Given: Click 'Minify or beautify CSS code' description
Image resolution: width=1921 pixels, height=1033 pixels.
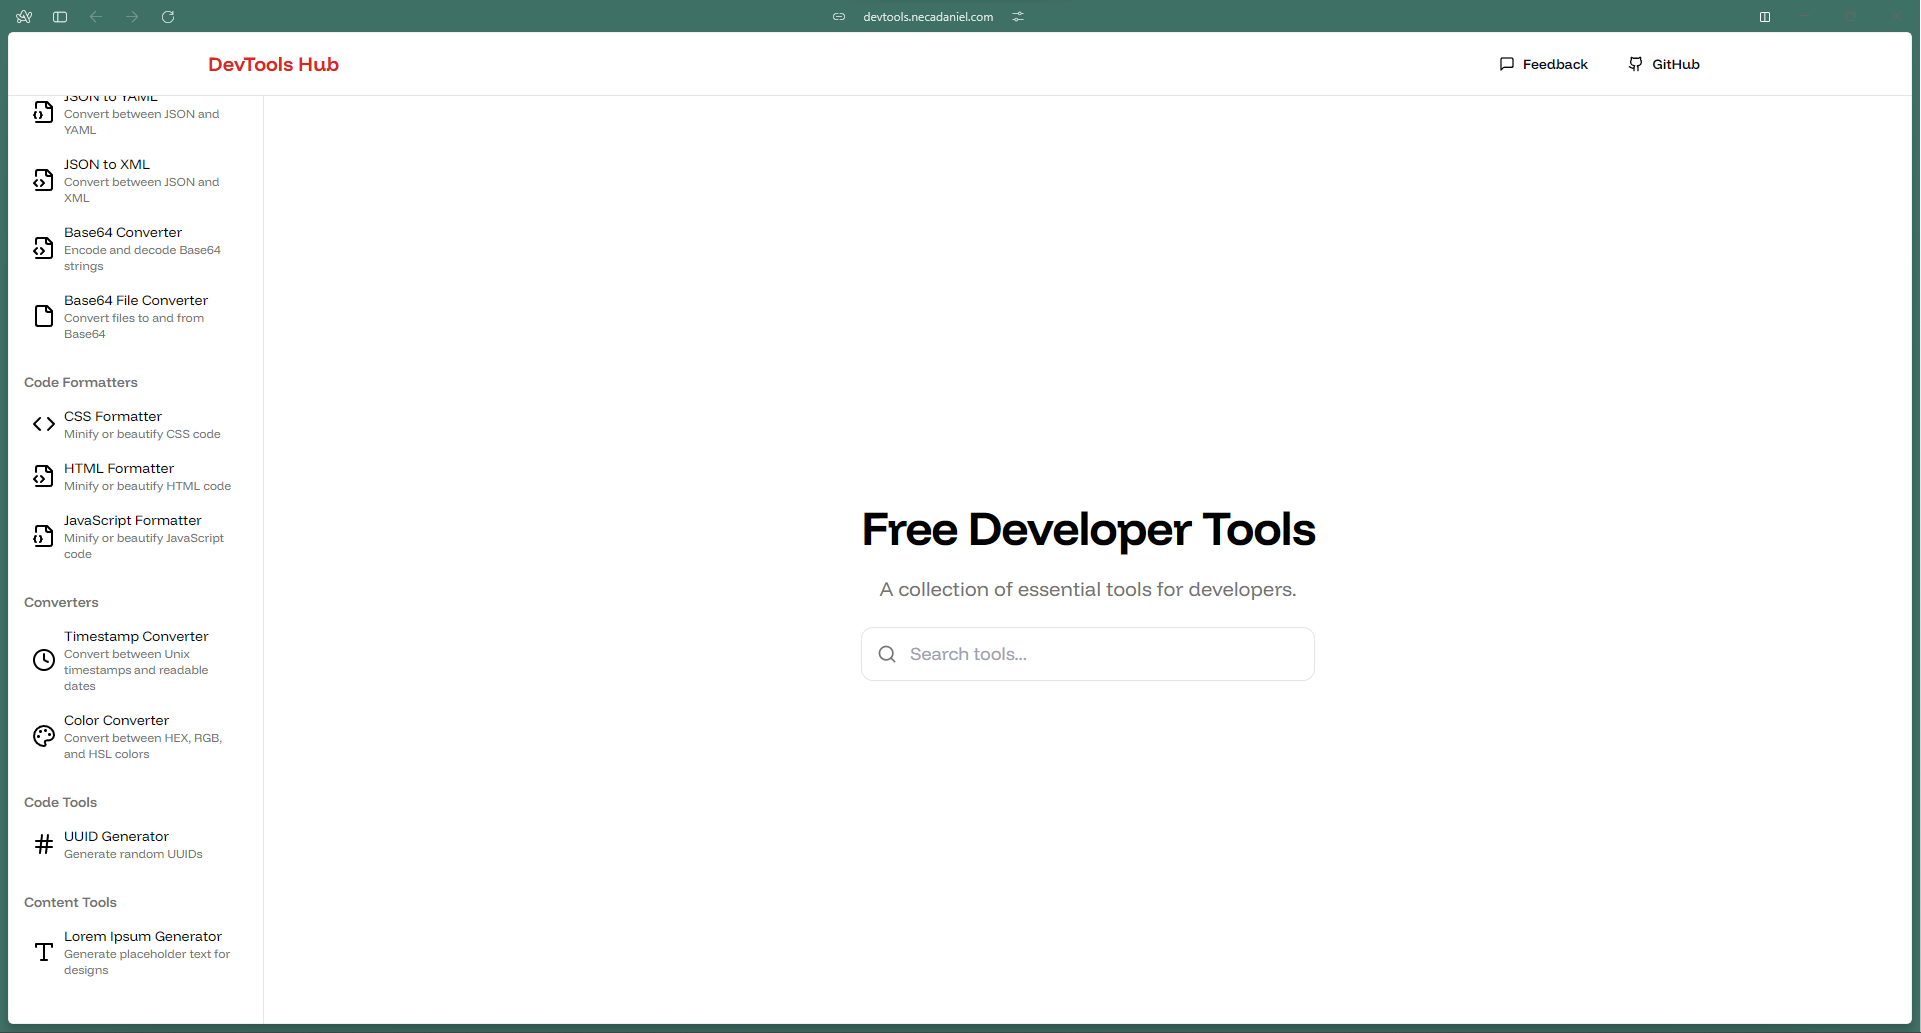Looking at the screenshot, I should (x=142, y=434).
